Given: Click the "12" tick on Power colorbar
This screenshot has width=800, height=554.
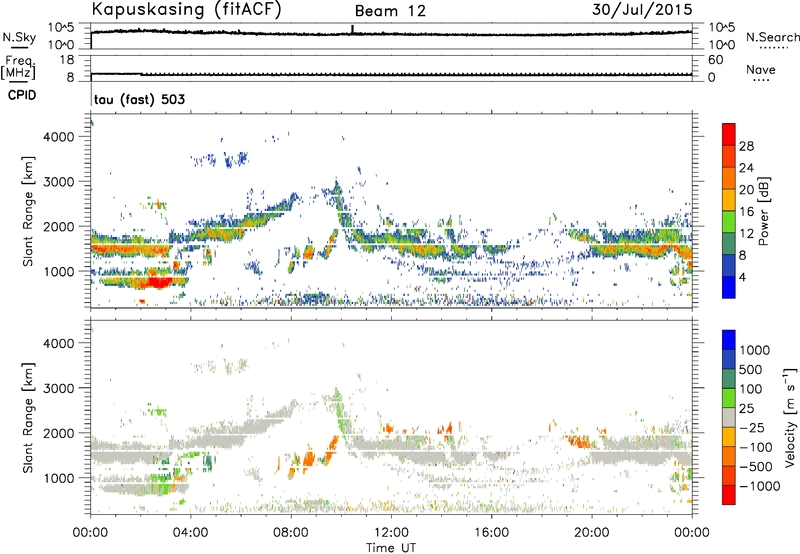Looking at the screenshot, I should point(746,234).
